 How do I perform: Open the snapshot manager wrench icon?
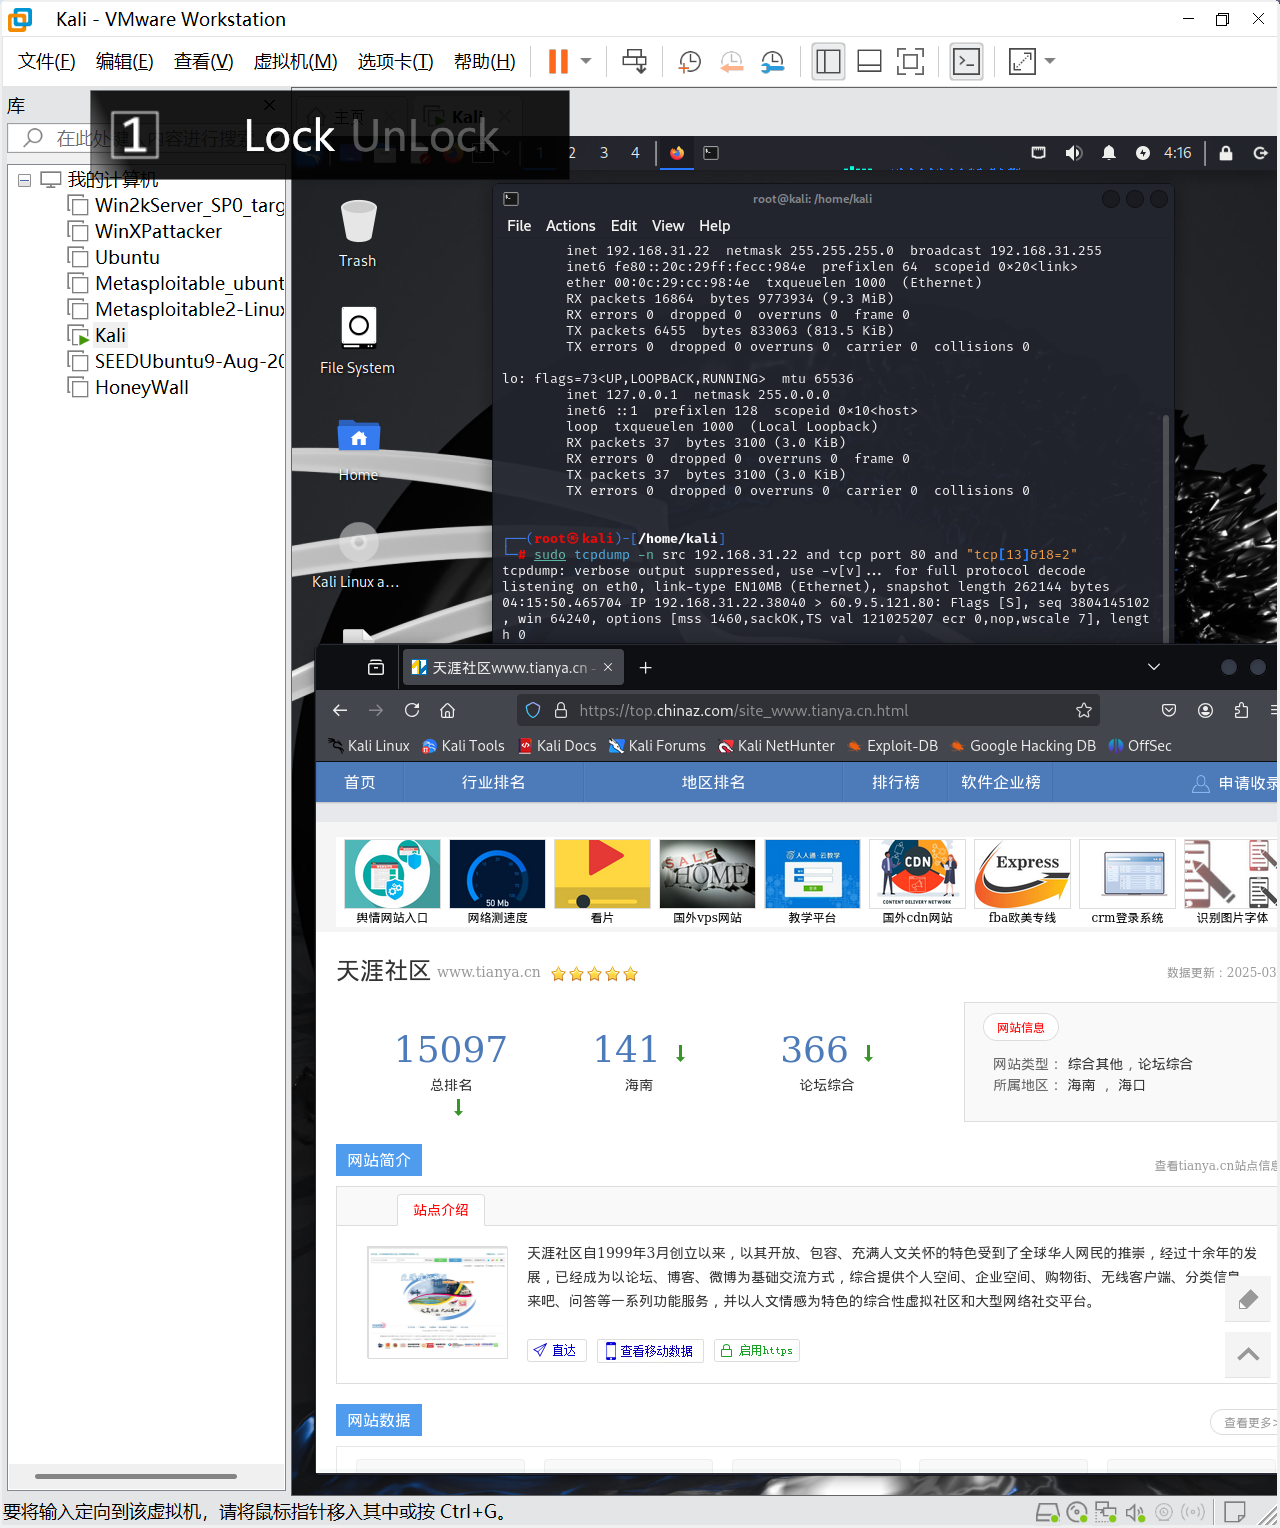tap(773, 61)
